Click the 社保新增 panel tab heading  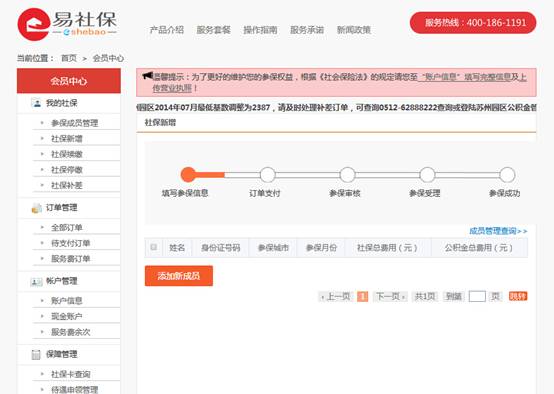tap(160, 123)
